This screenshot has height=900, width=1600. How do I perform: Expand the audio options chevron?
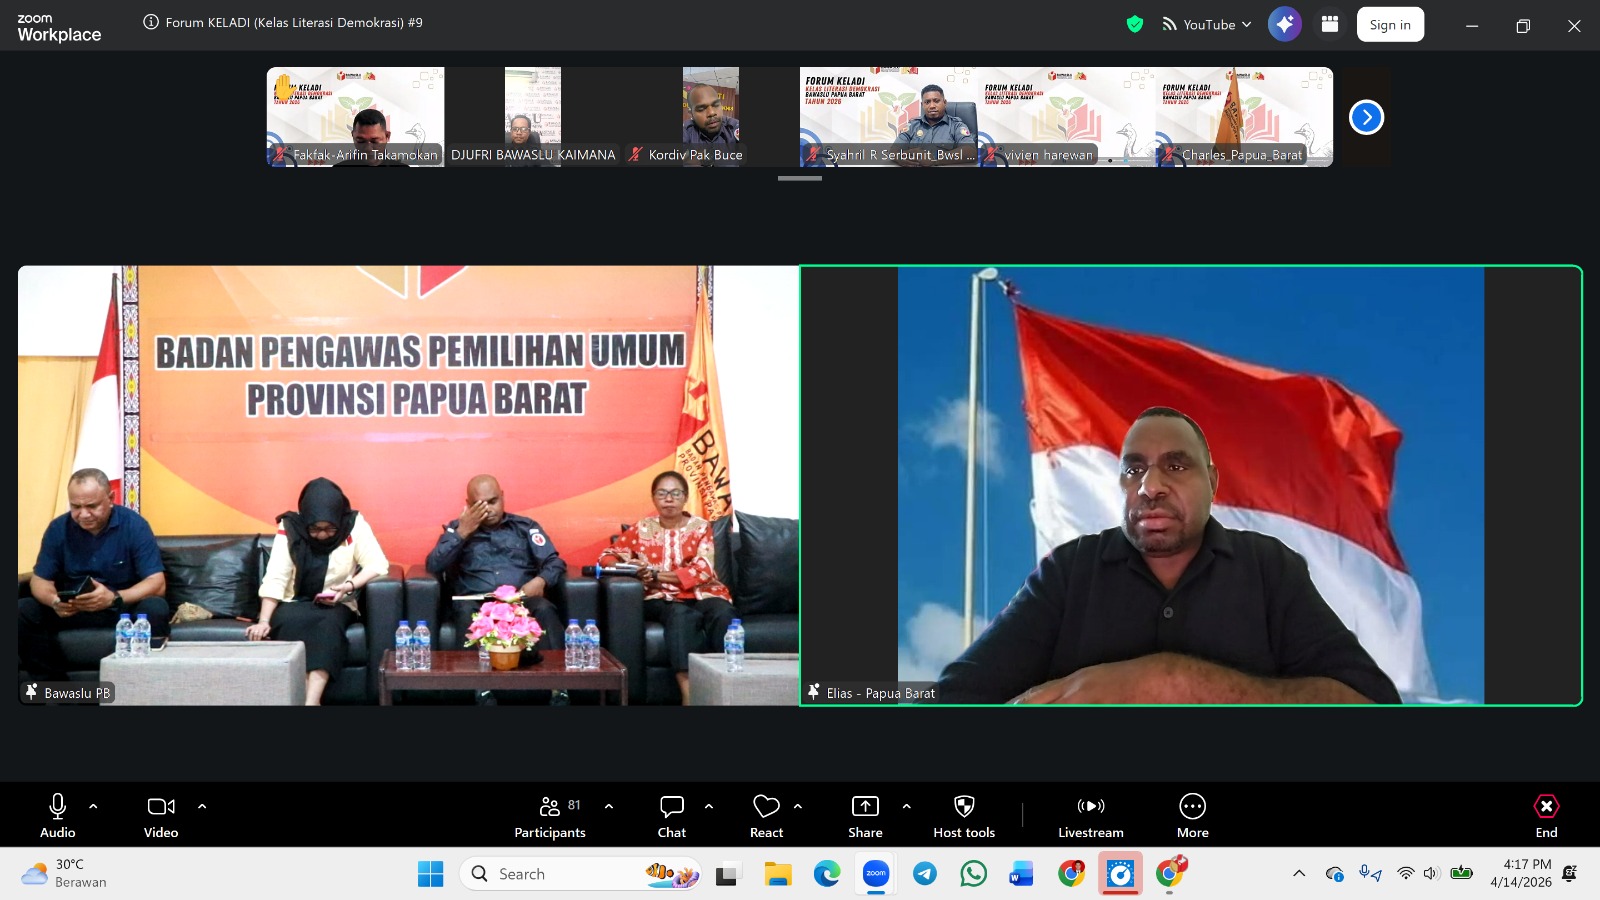tap(92, 805)
